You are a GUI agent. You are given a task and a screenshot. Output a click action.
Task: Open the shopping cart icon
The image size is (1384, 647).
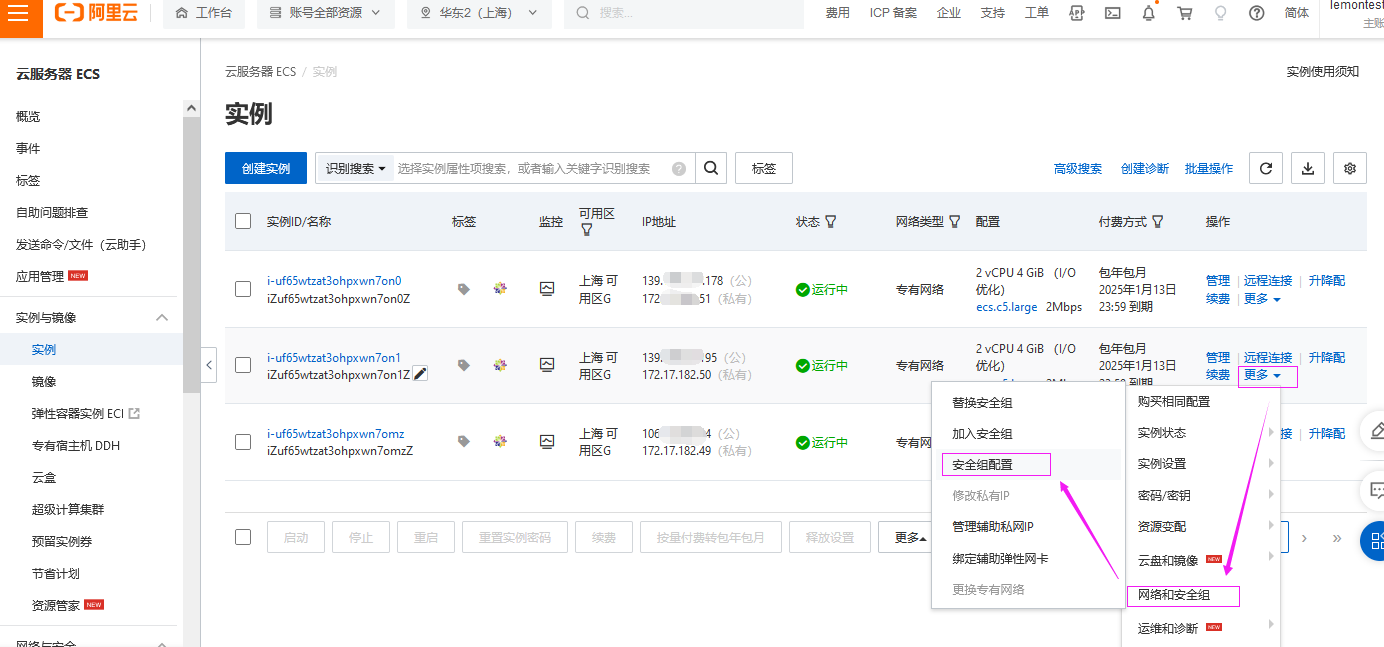[1184, 13]
